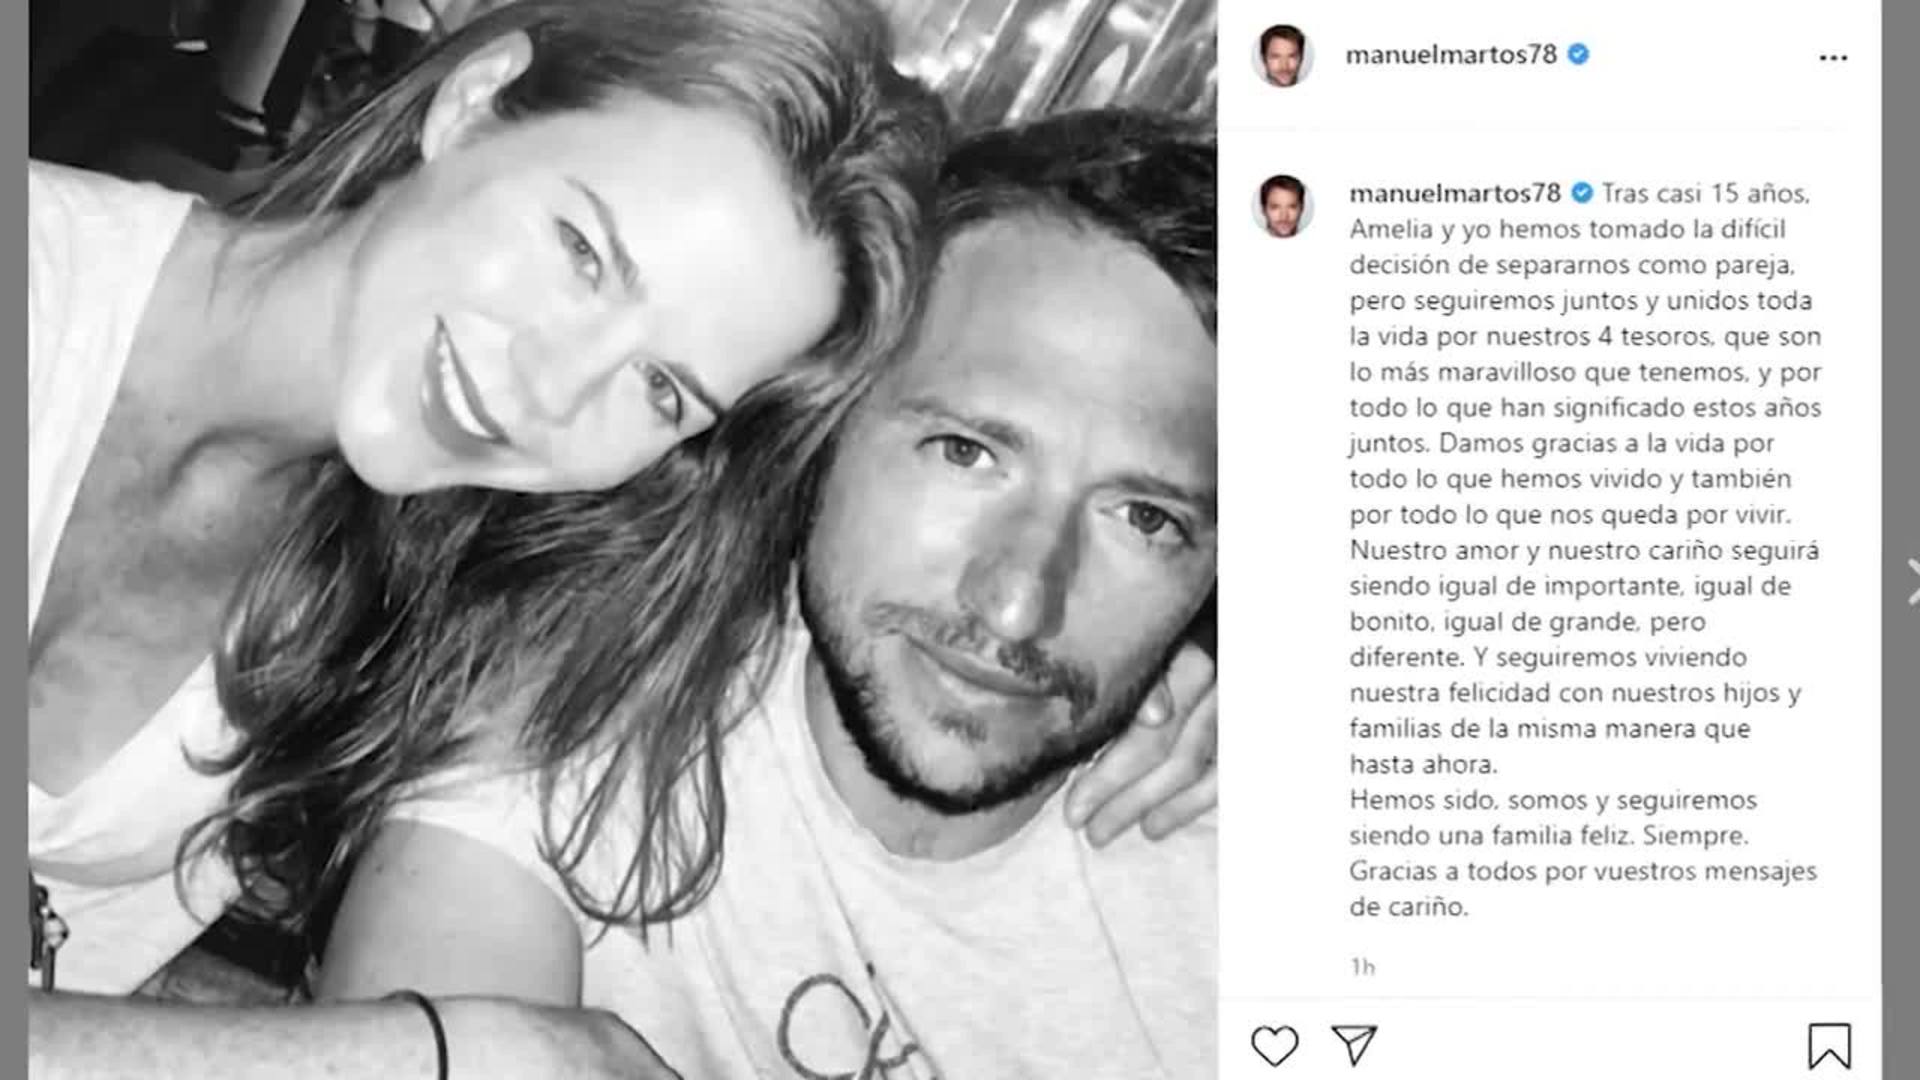Screen dimensions: 1920x1080
Task: Click the 'Hemos sido, somos y seguiremos' line
Action: [x=1552, y=800]
